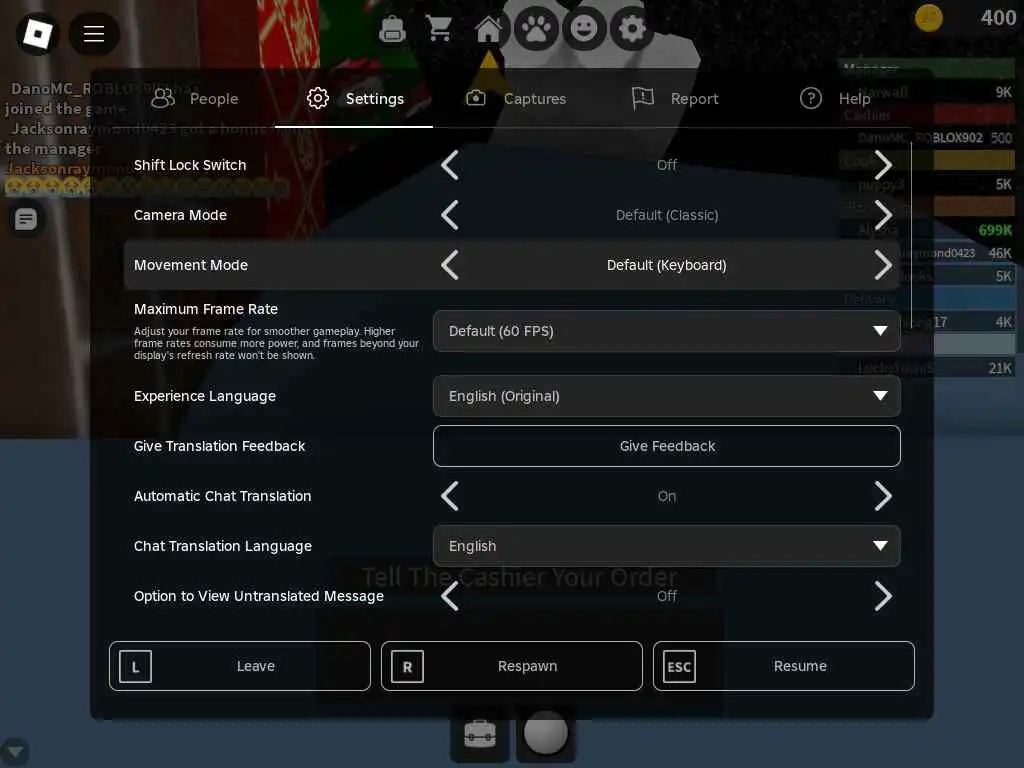The width and height of the screenshot is (1024, 768).
Task: Open the Roblox logo menu
Action: click(x=37, y=33)
